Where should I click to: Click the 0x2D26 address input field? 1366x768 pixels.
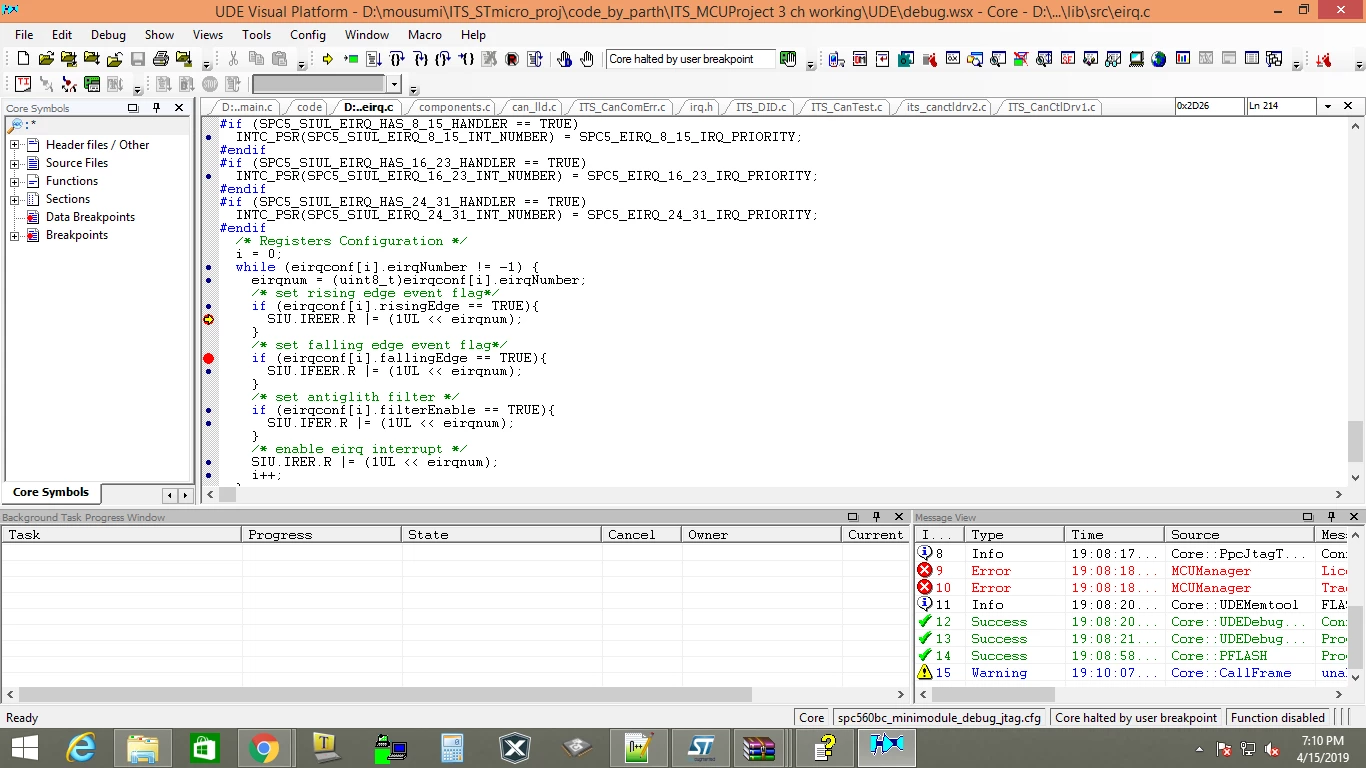1208,106
